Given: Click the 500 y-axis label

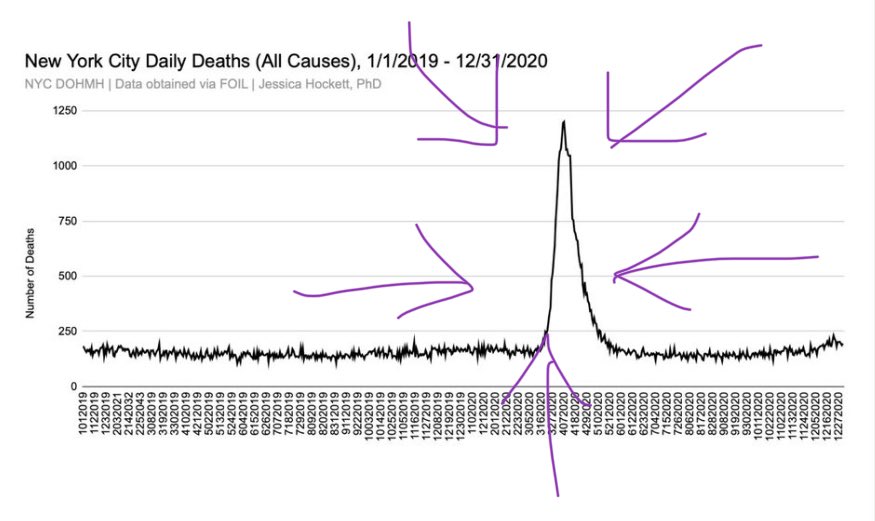Looking at the screenshot, I should tap(67, 276).
